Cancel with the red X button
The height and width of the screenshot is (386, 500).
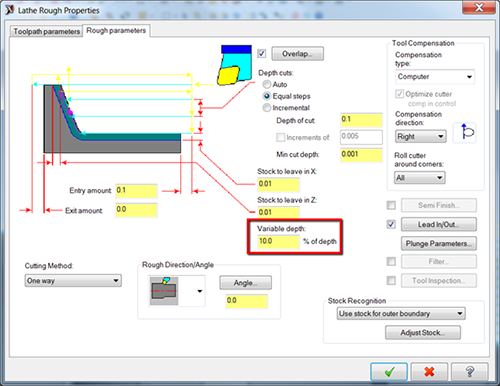429,371
